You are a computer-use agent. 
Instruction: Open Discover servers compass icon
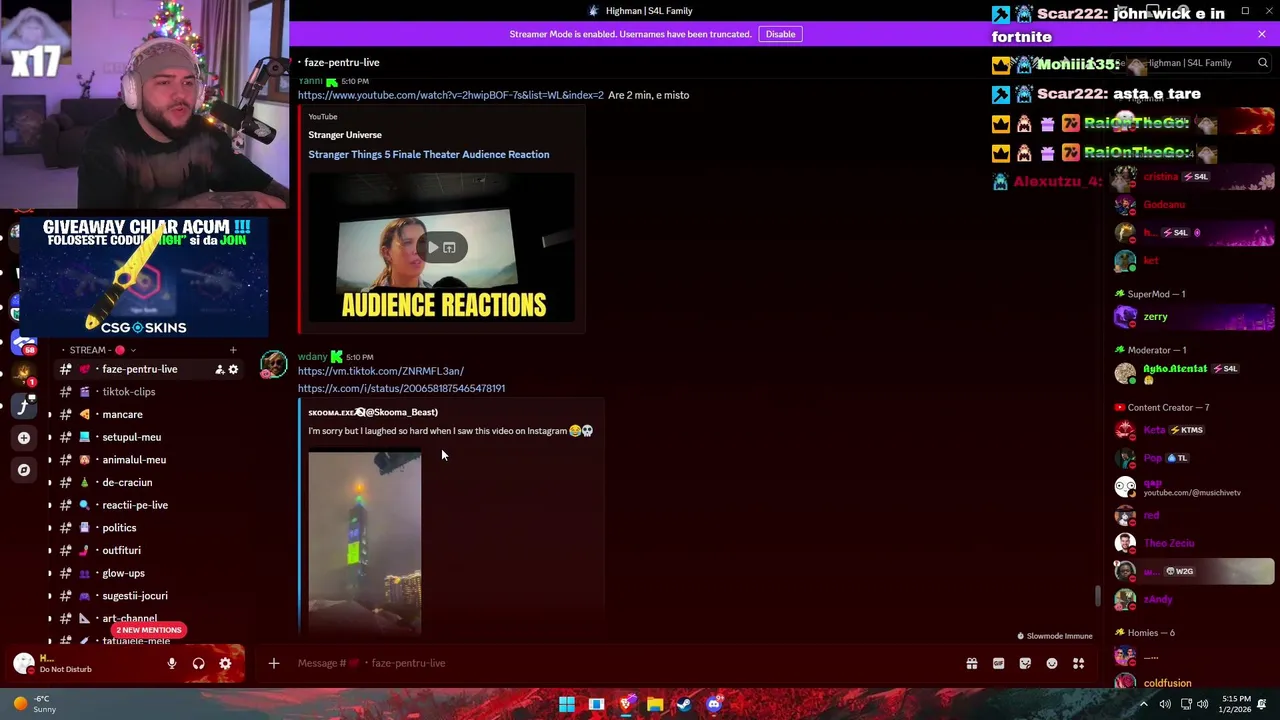(24, 470)
